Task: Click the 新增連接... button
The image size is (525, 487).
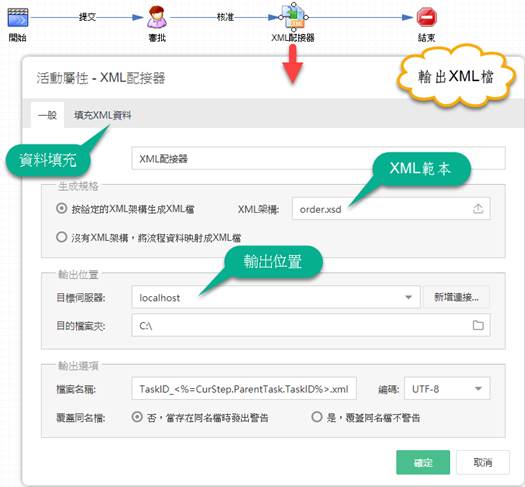Action: click(x=456, y=297)
